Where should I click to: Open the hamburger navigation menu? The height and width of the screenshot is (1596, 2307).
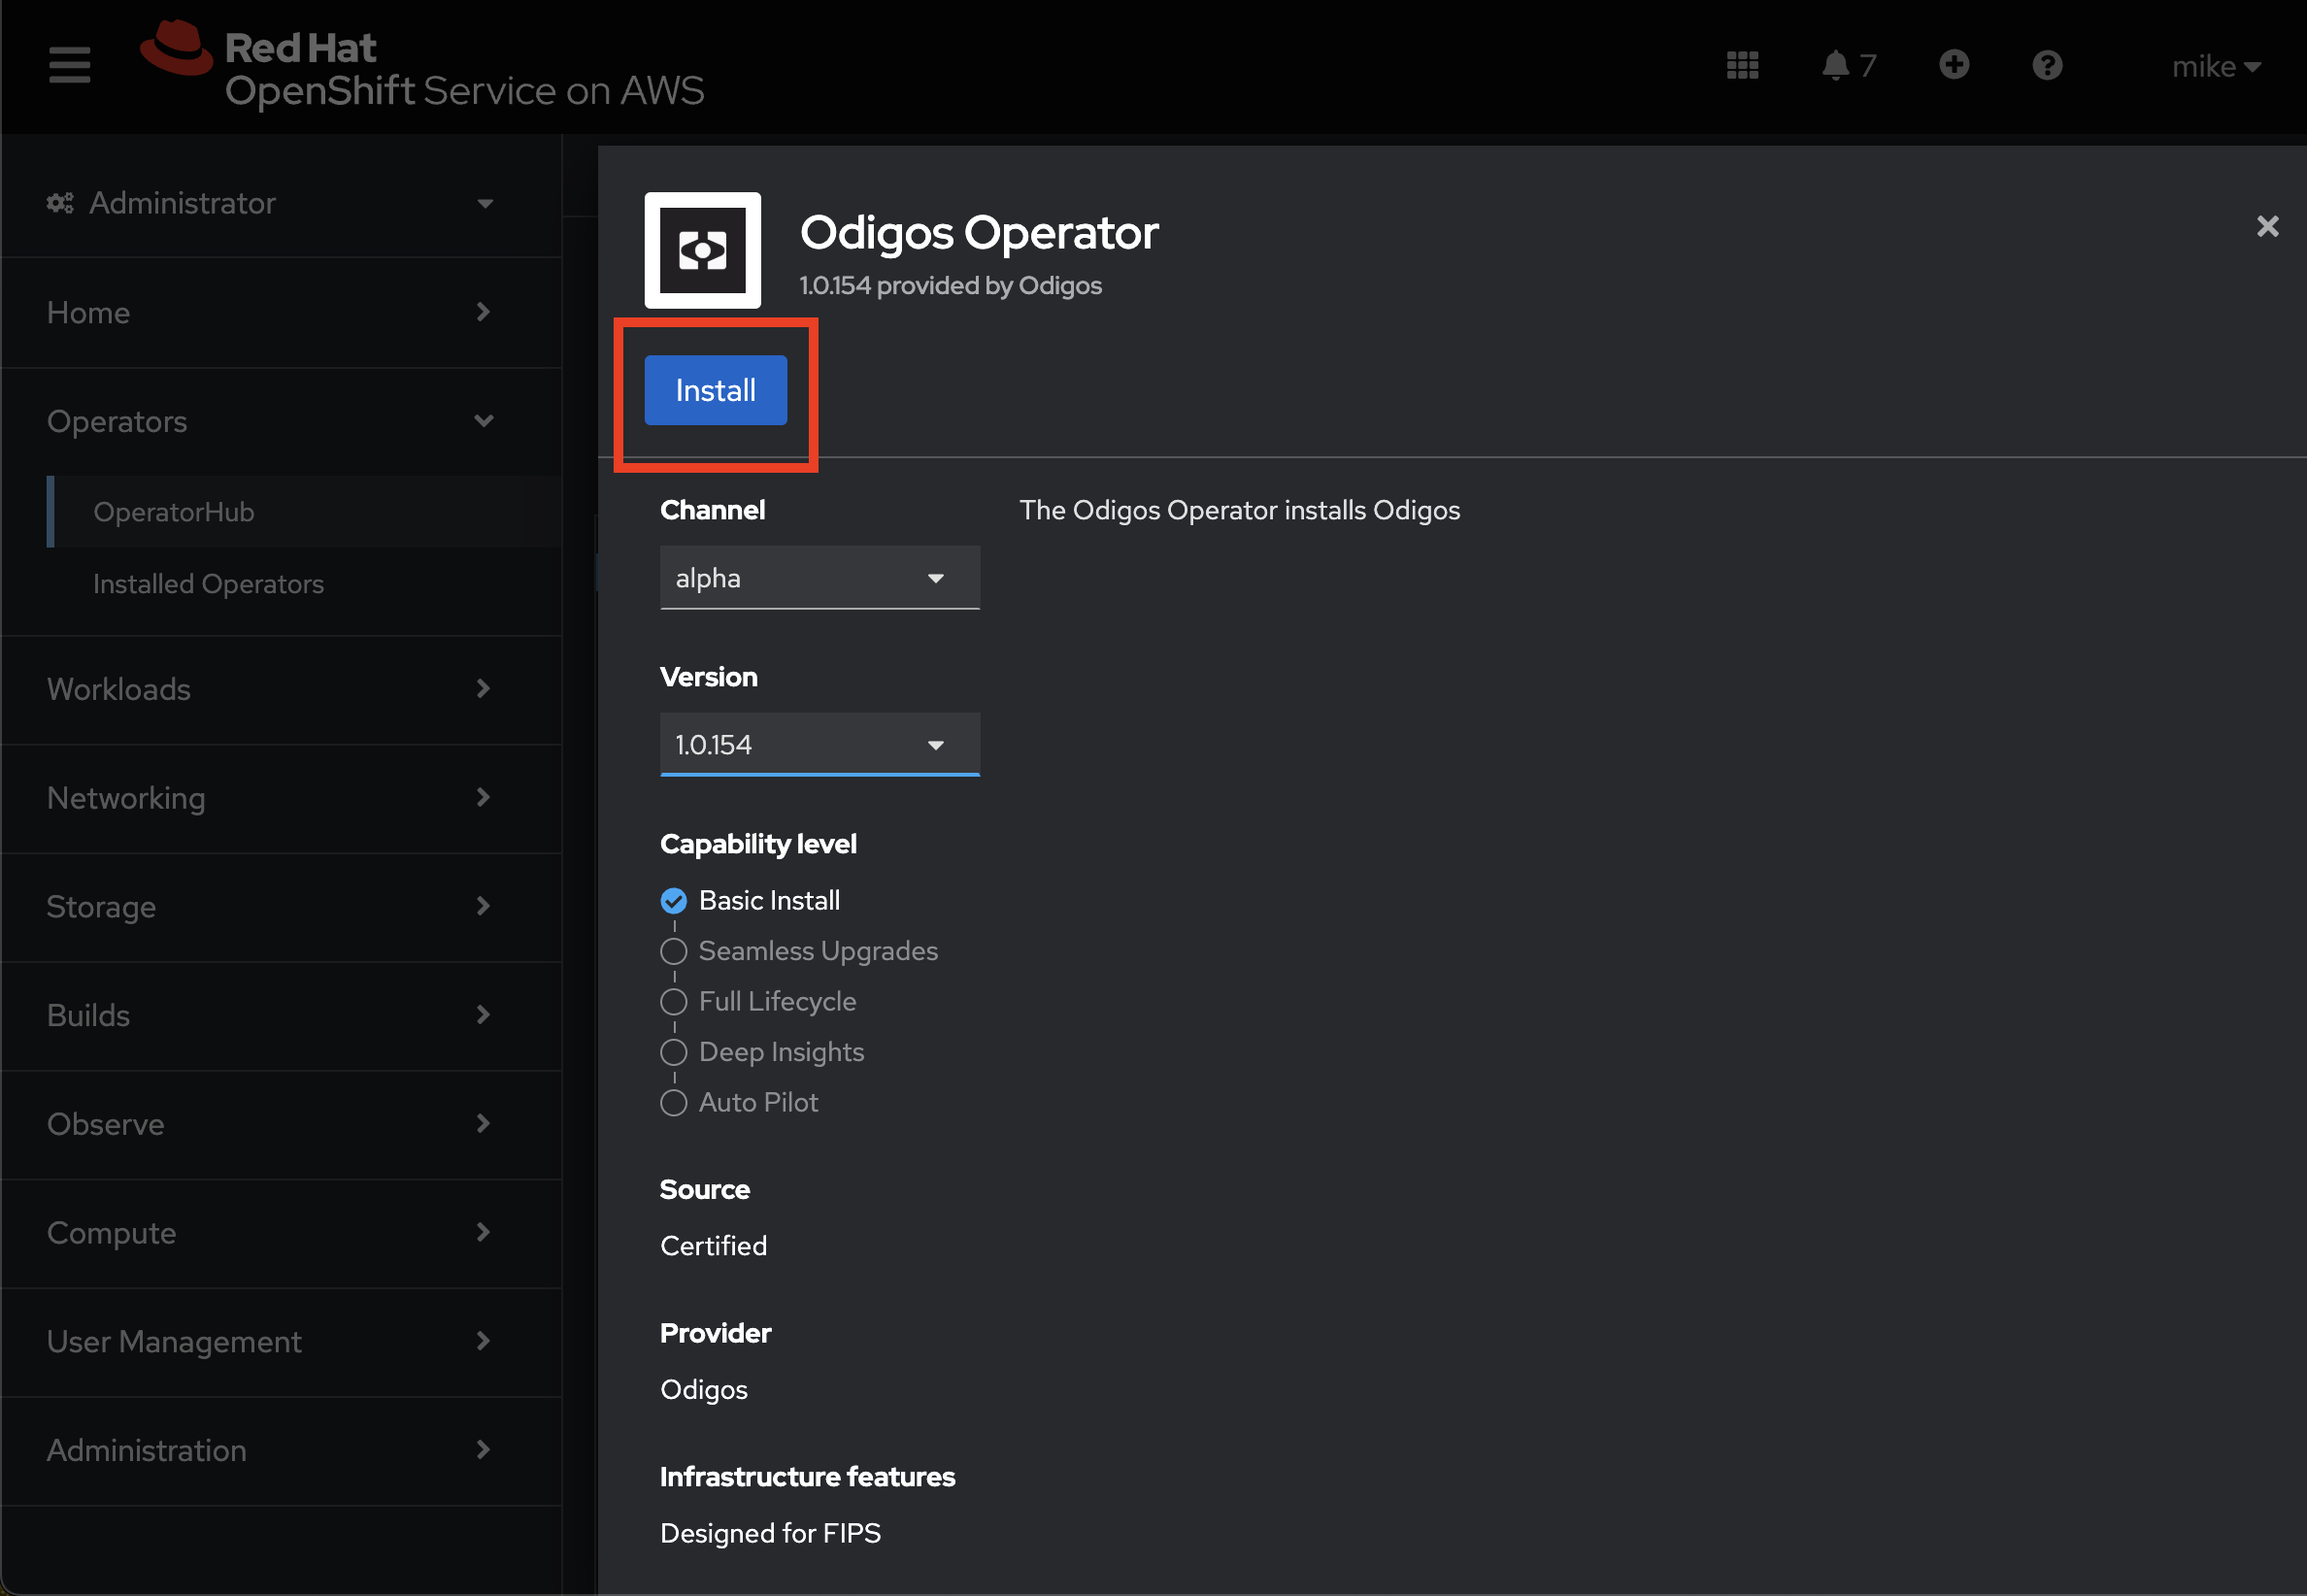click(x=69, y=65)
